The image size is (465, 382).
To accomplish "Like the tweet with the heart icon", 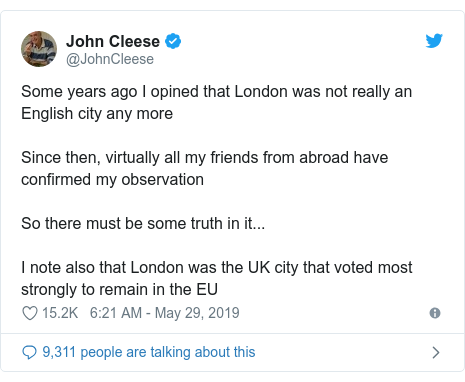I will click(30, 313).
